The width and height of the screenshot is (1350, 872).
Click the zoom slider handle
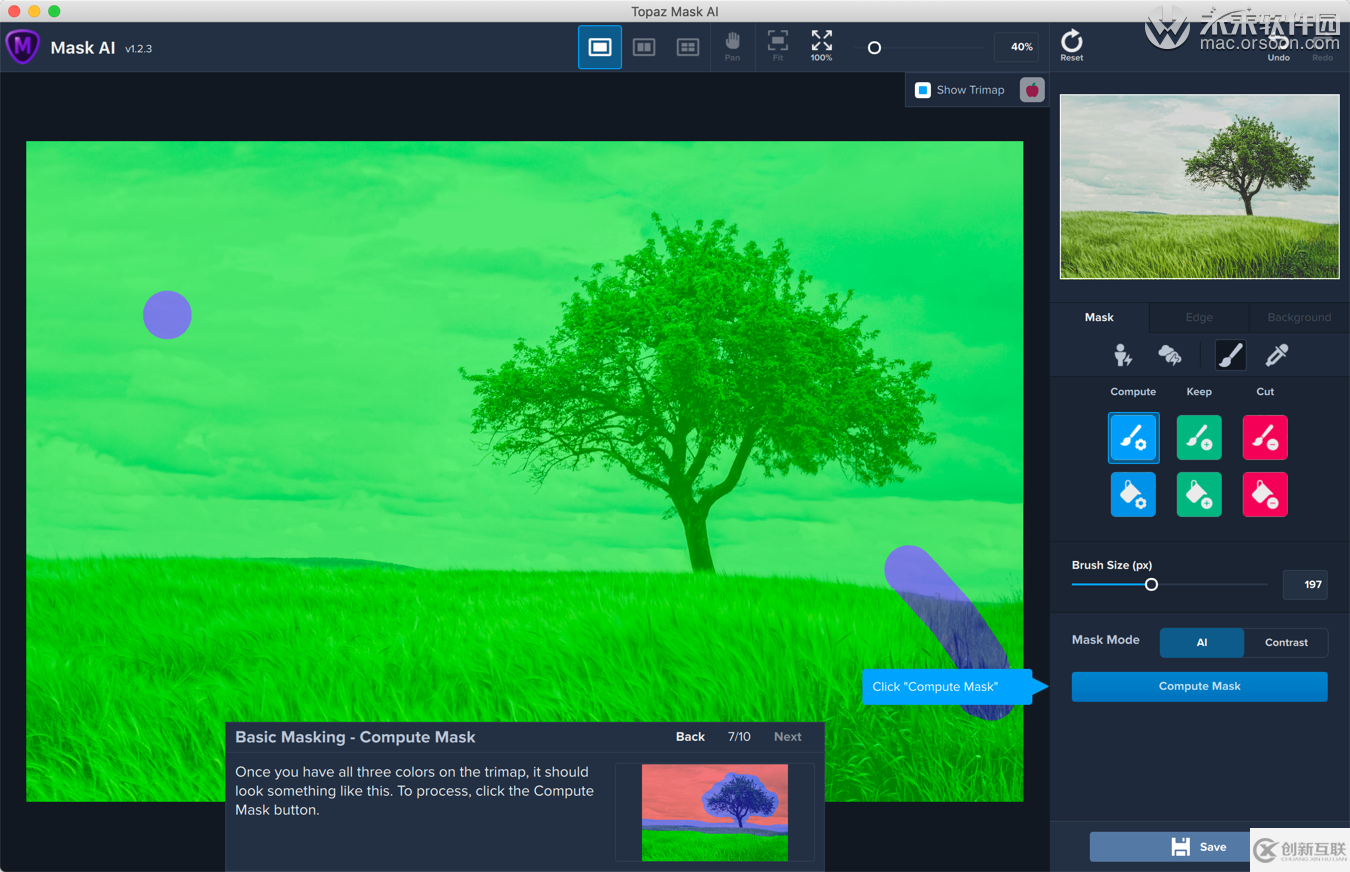click(x=874, y=47)
